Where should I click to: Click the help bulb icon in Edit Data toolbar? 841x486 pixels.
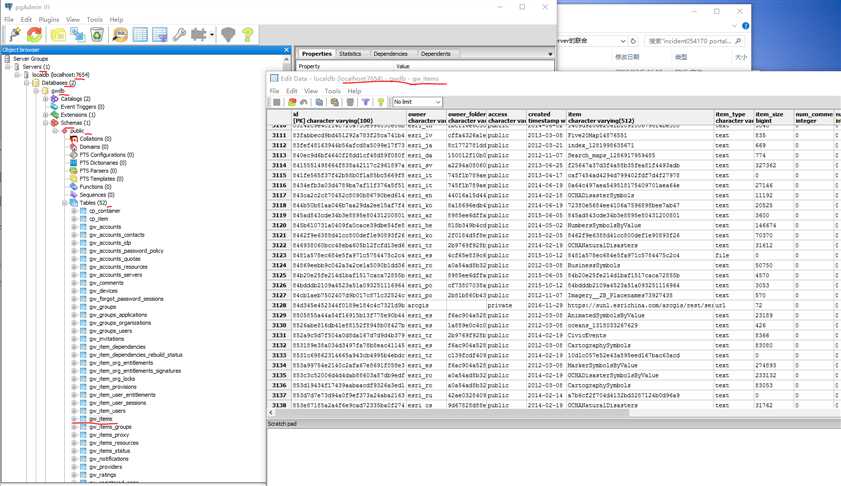[380, 102]
